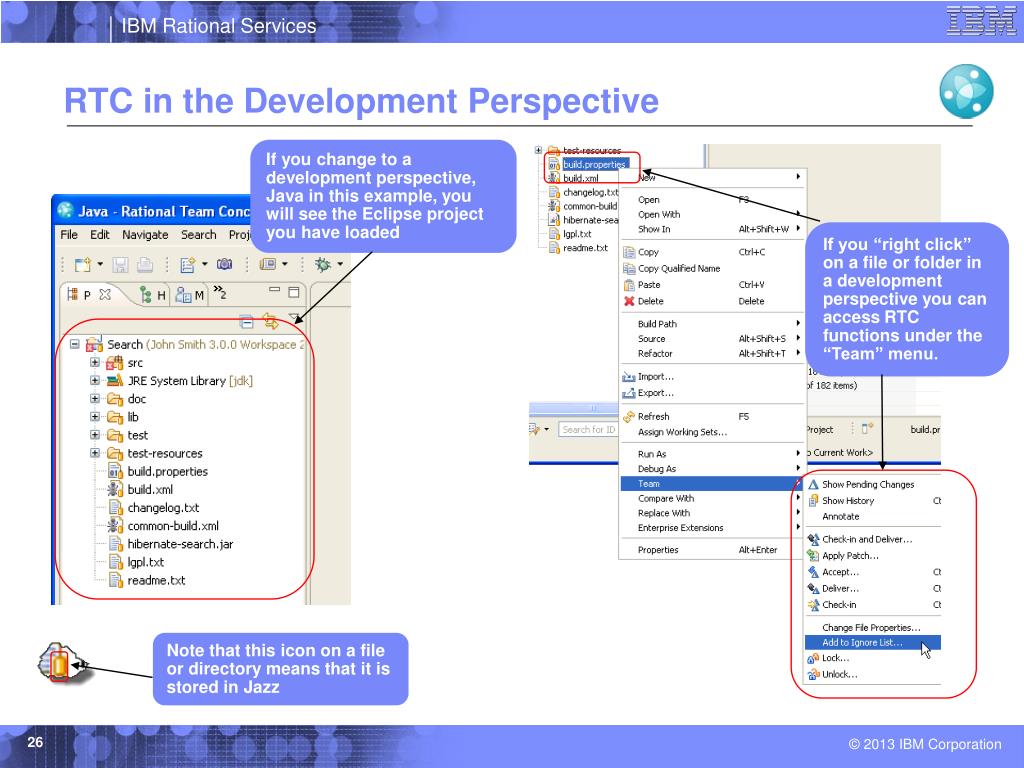Image resolution: width=1024 pixels, height=768 pixels.
Task: Collapse the Search project tree node
Action: pos(75,344)
